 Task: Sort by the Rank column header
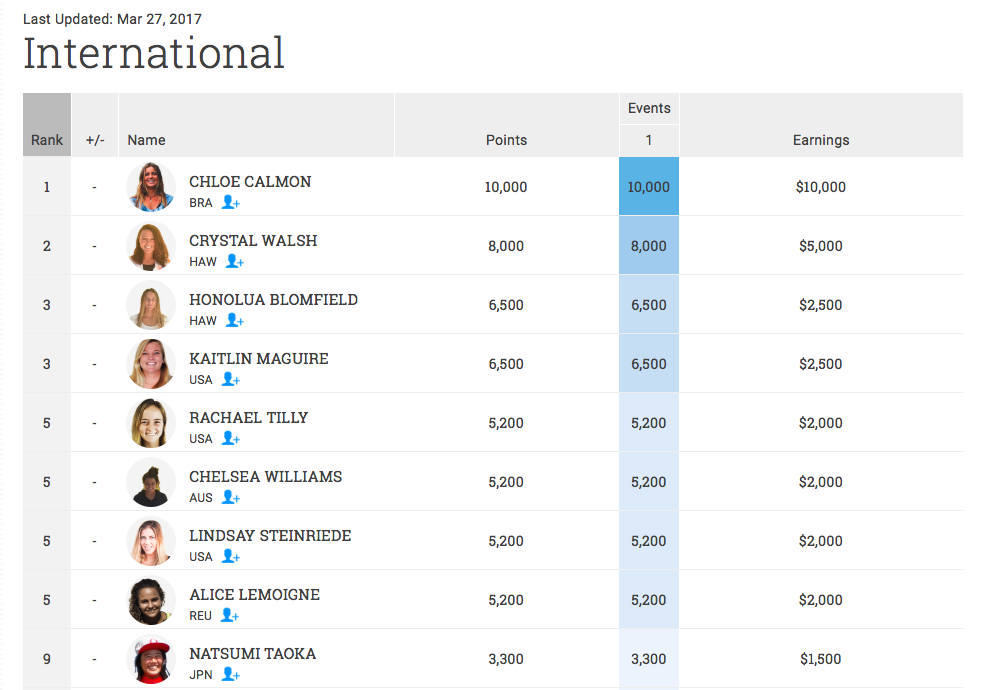[x=47, y=140]
